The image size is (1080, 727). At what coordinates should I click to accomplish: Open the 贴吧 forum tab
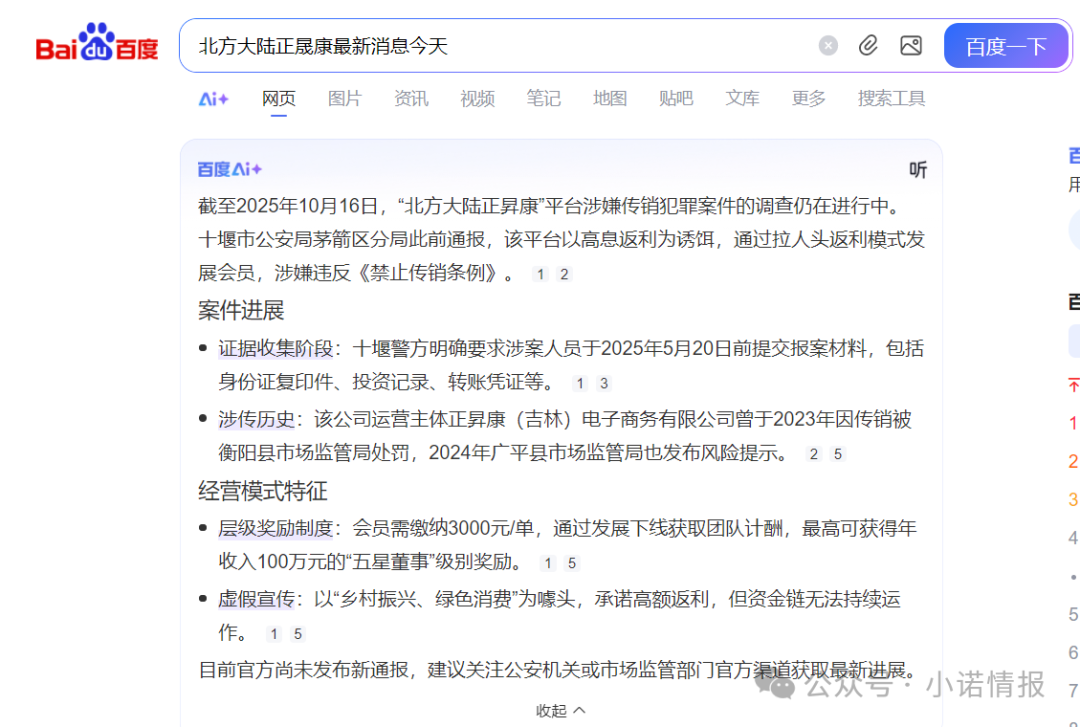pos(676,98)
